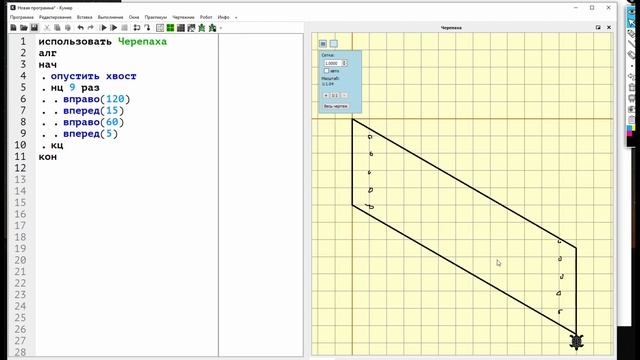Save the current program
The height and width of the screenshot is (360, 640).
[x=34, y=28]
